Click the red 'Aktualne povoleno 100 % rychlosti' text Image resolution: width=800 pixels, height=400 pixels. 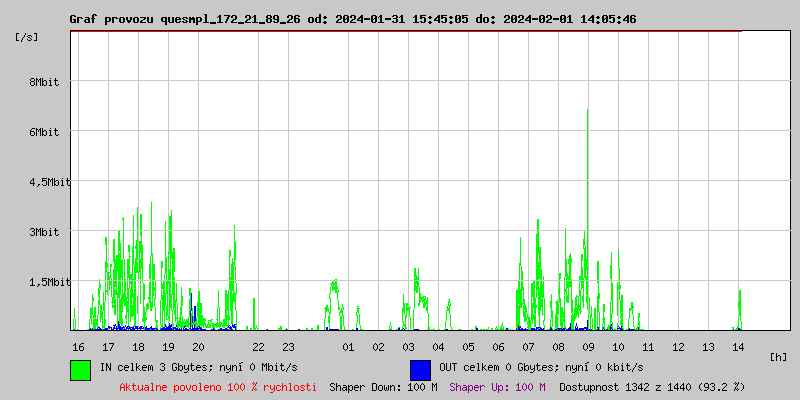[218, 387]
